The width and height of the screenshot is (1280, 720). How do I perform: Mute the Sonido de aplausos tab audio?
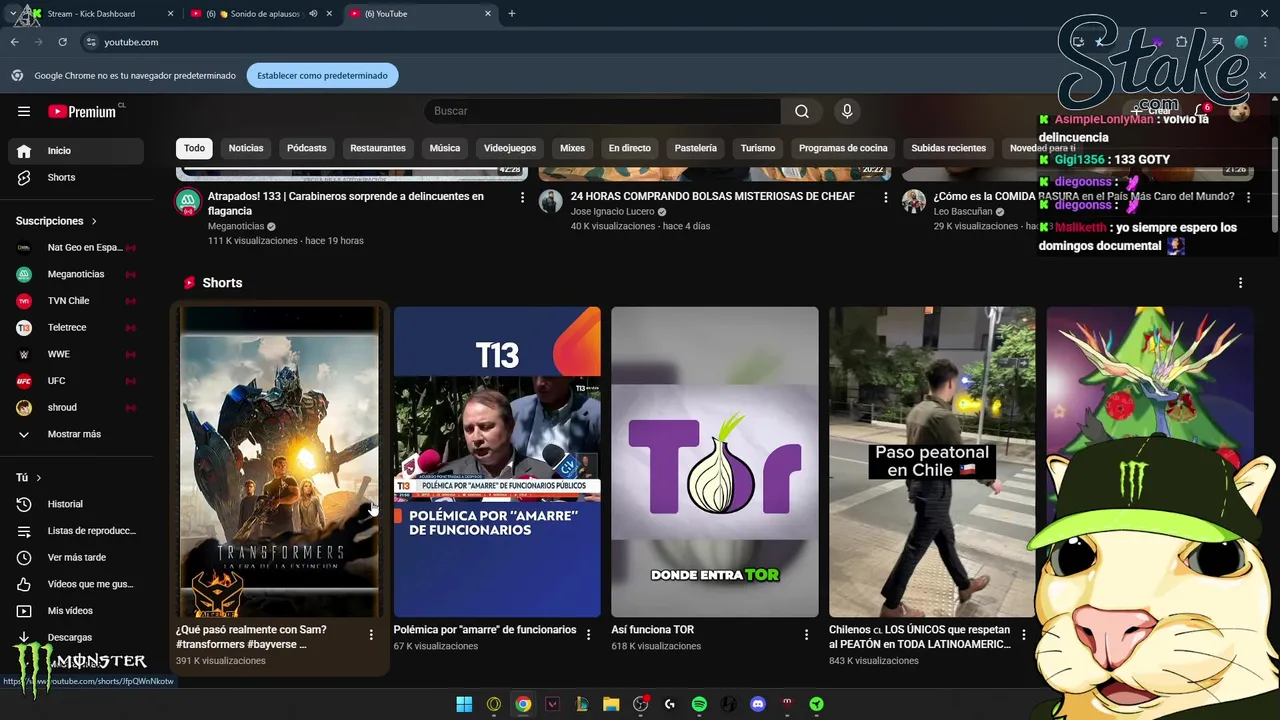point(313,14)
